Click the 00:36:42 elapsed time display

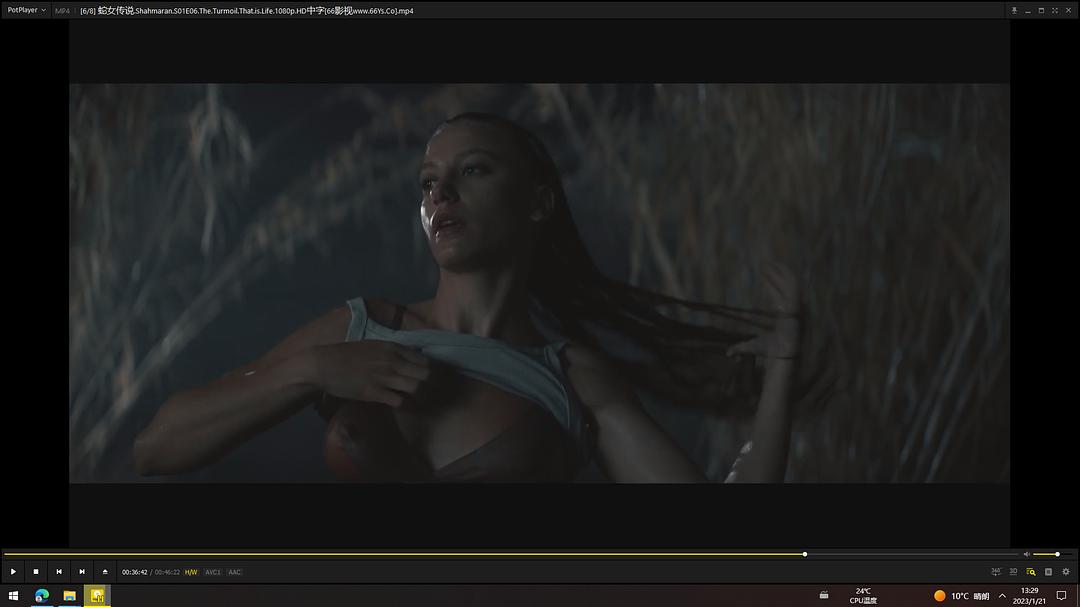click(134, 573)
